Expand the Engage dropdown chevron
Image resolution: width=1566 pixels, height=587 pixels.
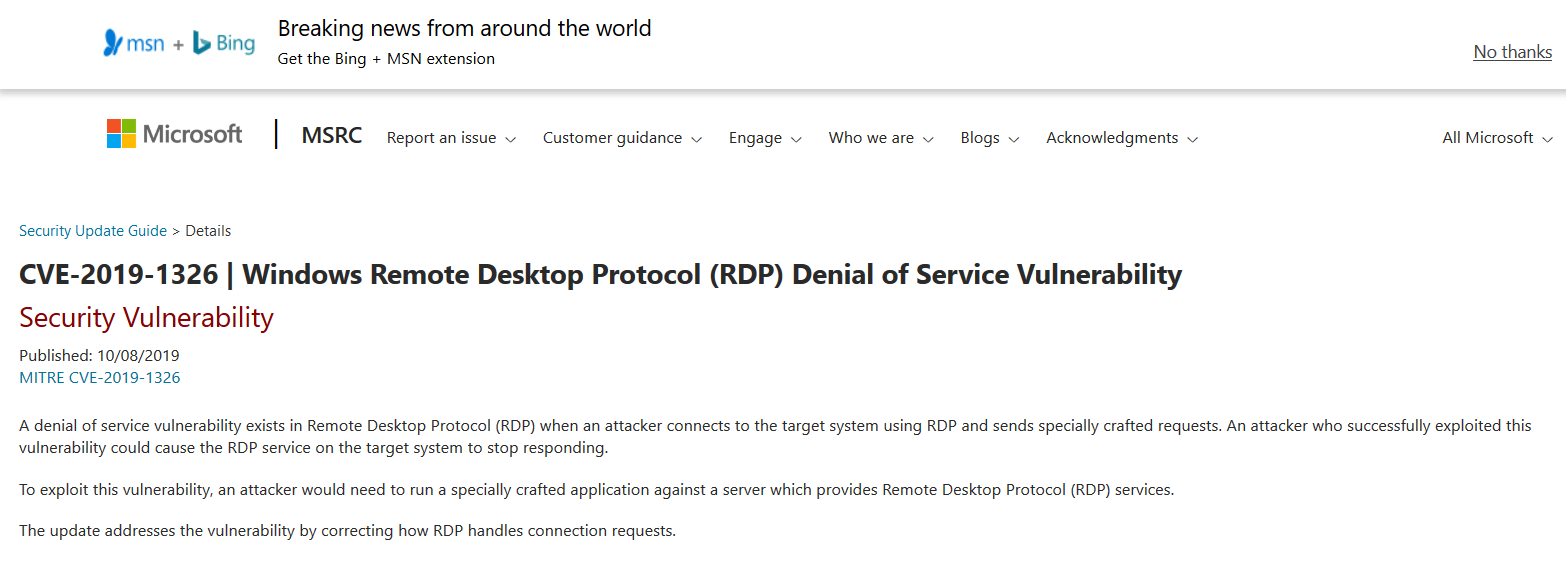pos(797,139)
